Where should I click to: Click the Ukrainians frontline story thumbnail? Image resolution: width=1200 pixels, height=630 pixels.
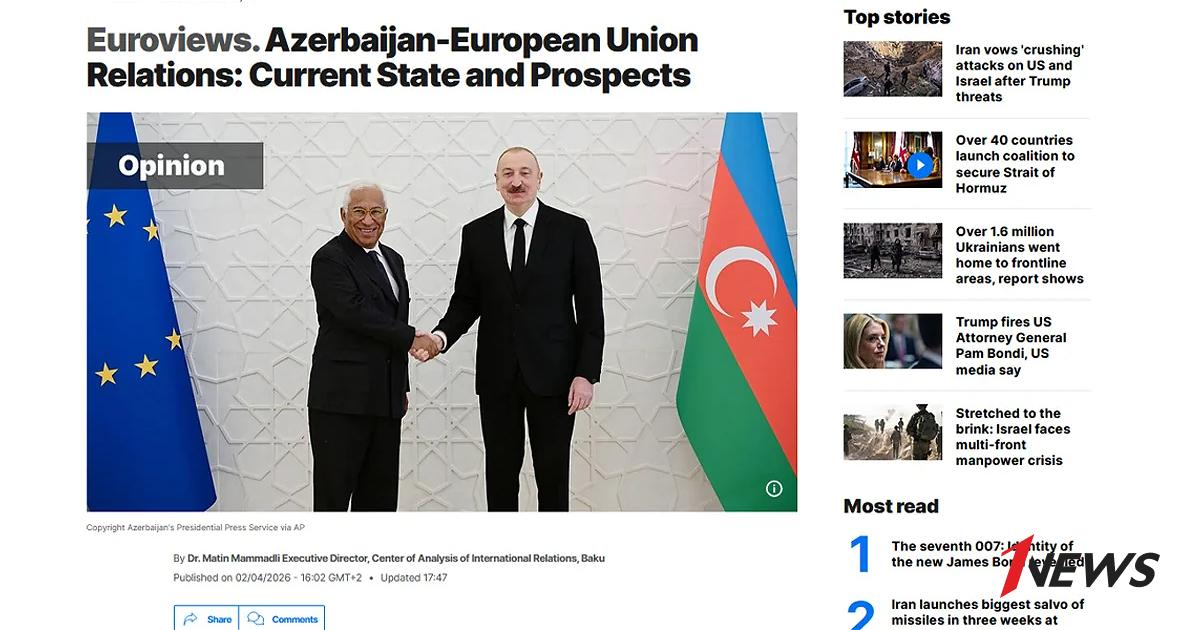point(893,250)
